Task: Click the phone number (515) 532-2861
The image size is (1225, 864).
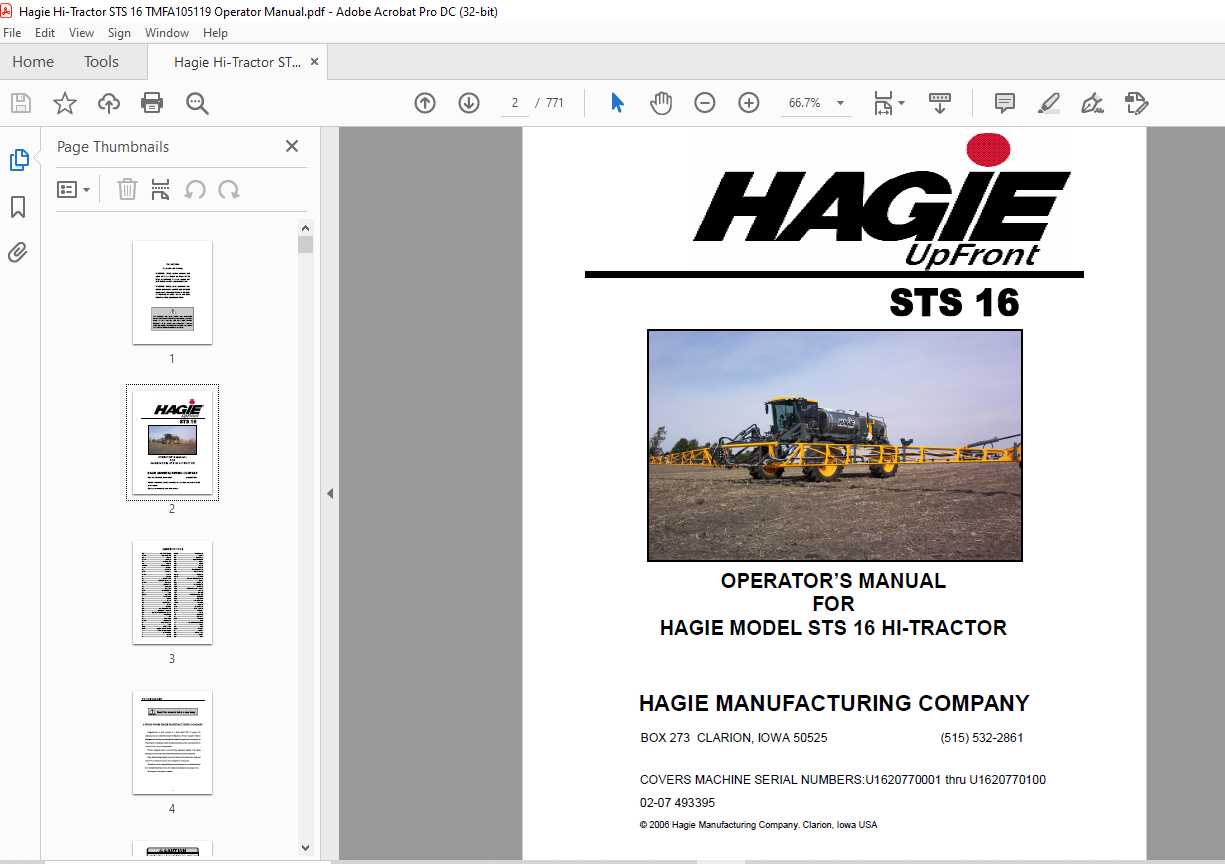Action: tap(981, 738)
